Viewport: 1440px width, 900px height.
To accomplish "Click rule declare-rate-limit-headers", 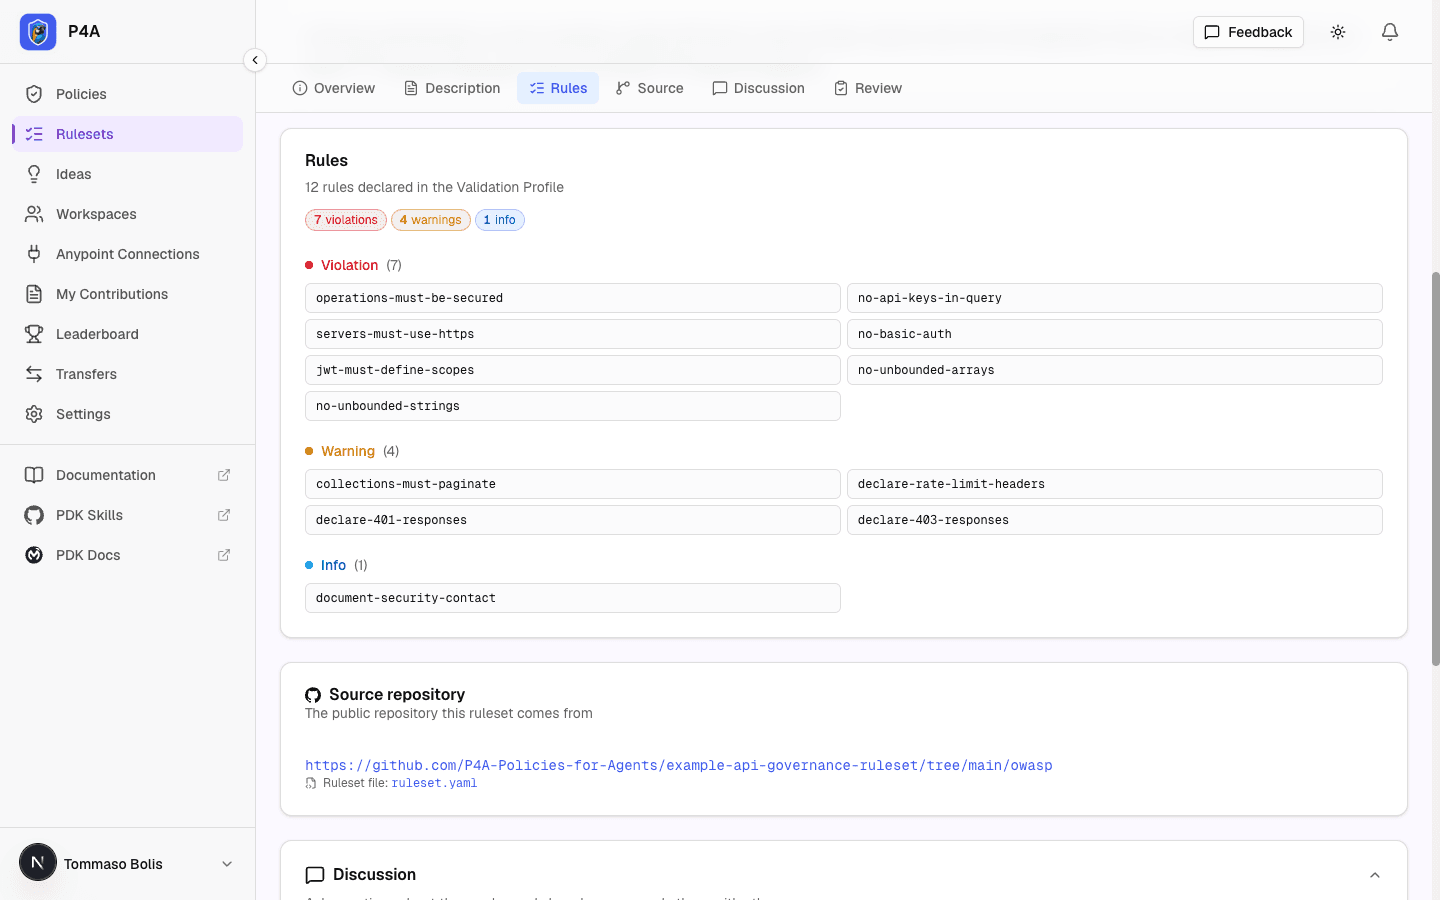I will (x=1115, y=484).
